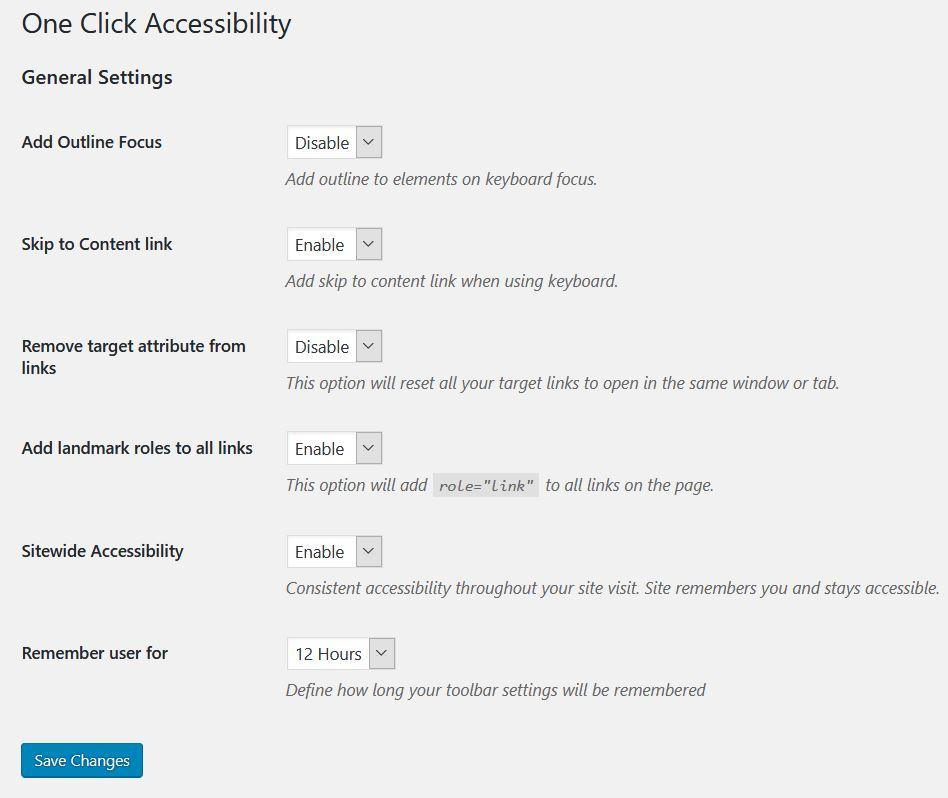Click the "Sitewide Accessibility" label
This screenshot has width=948, height=798.
(x=102, y=551)
